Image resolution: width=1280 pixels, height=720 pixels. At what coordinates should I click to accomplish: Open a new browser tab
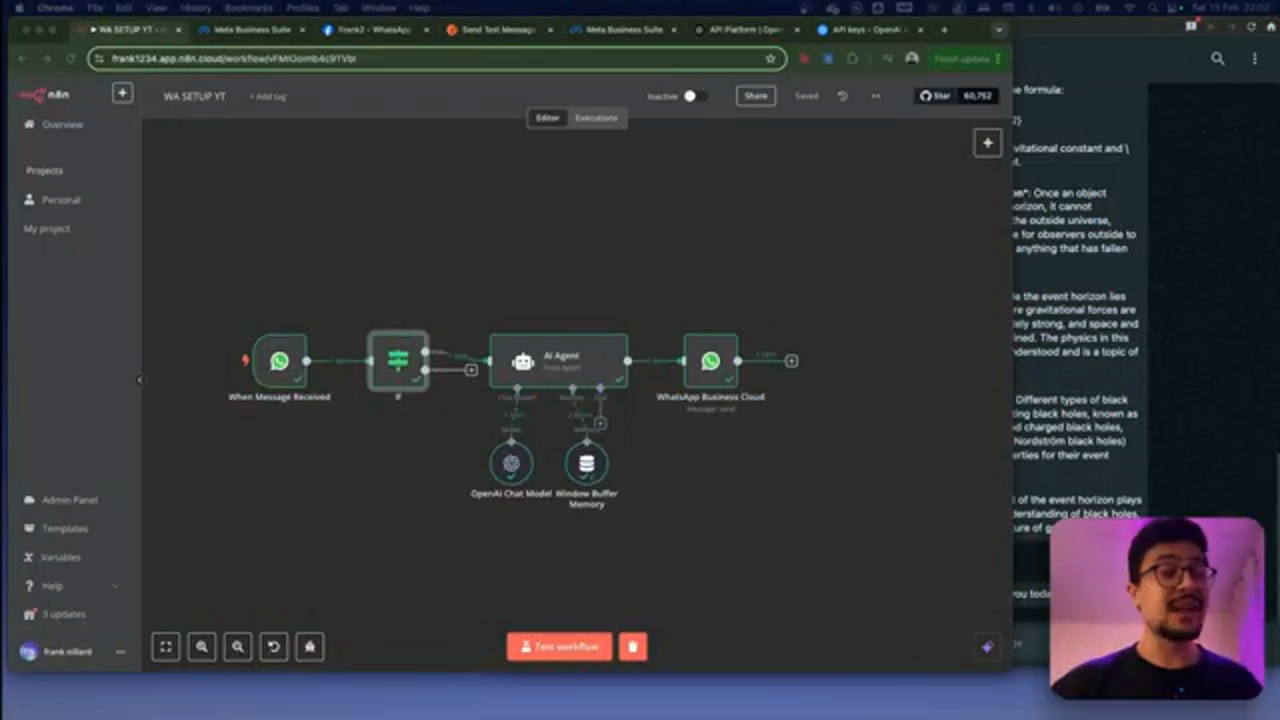pyautogui.click(x=943, y=30)
